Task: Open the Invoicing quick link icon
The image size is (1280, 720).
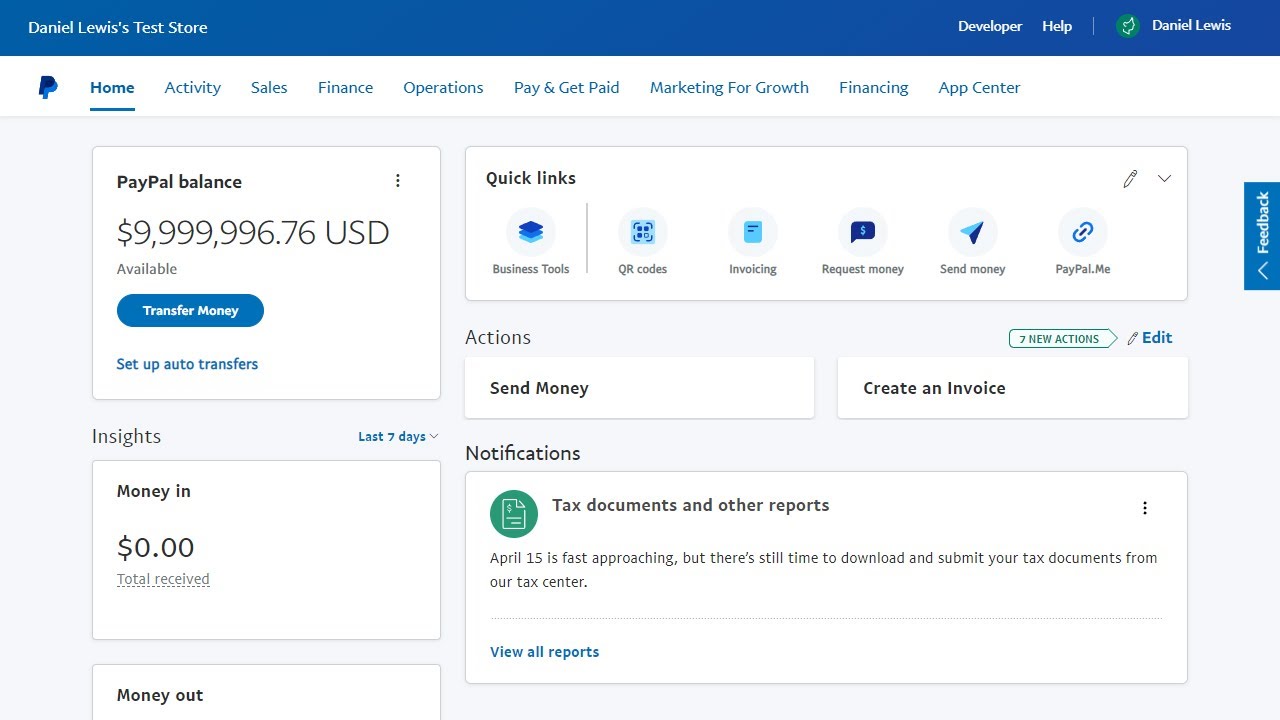Action: coord(753,232)
